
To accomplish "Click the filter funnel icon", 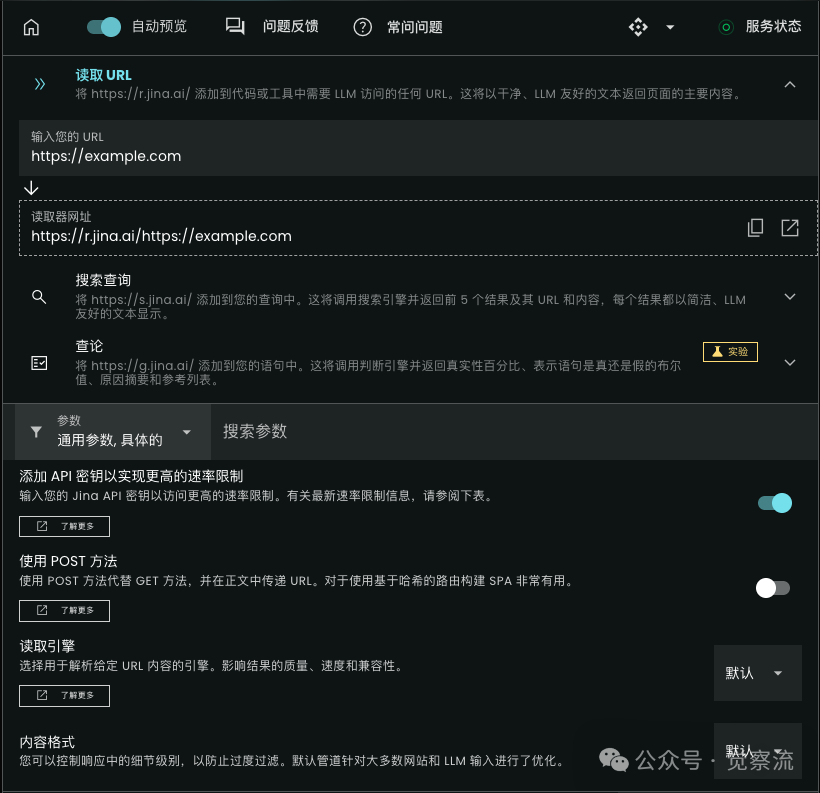I will point(36,432).
